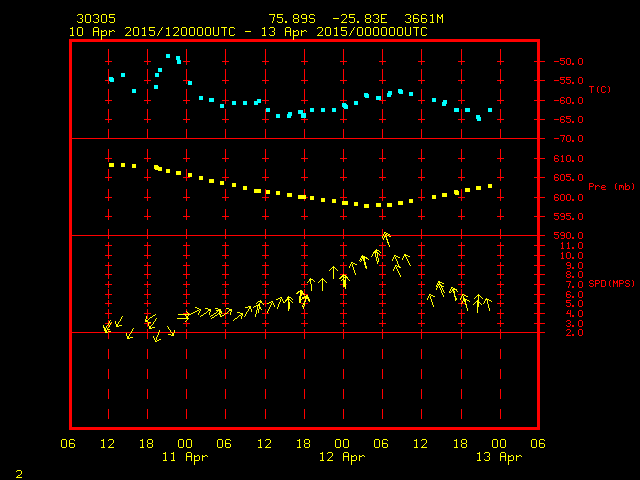Select the Pre (mb) axis title
The width and height of the screenshot is (640, 480).
611,187
